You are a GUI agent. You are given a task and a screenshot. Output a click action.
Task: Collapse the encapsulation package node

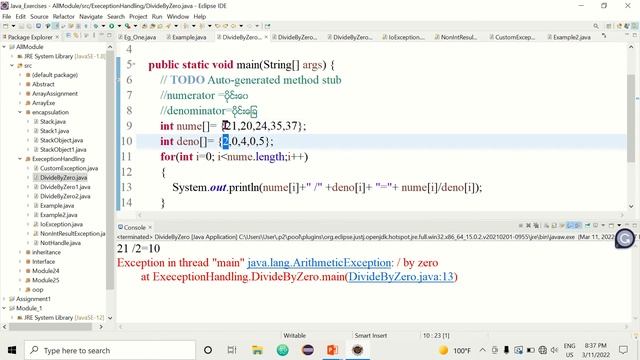(x=20, y=112)
